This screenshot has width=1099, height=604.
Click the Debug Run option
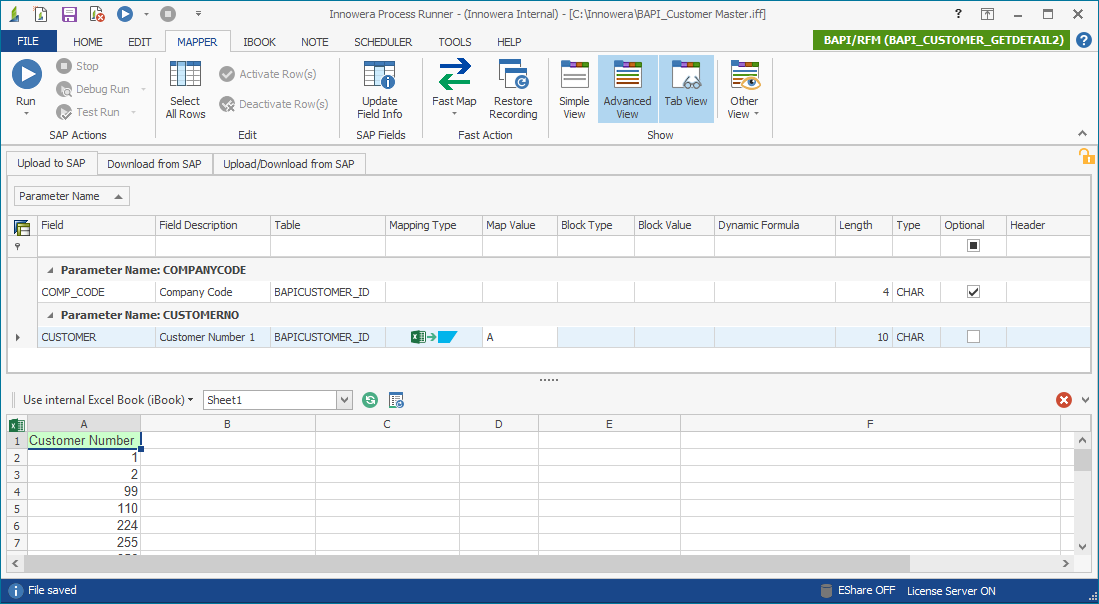92,88
